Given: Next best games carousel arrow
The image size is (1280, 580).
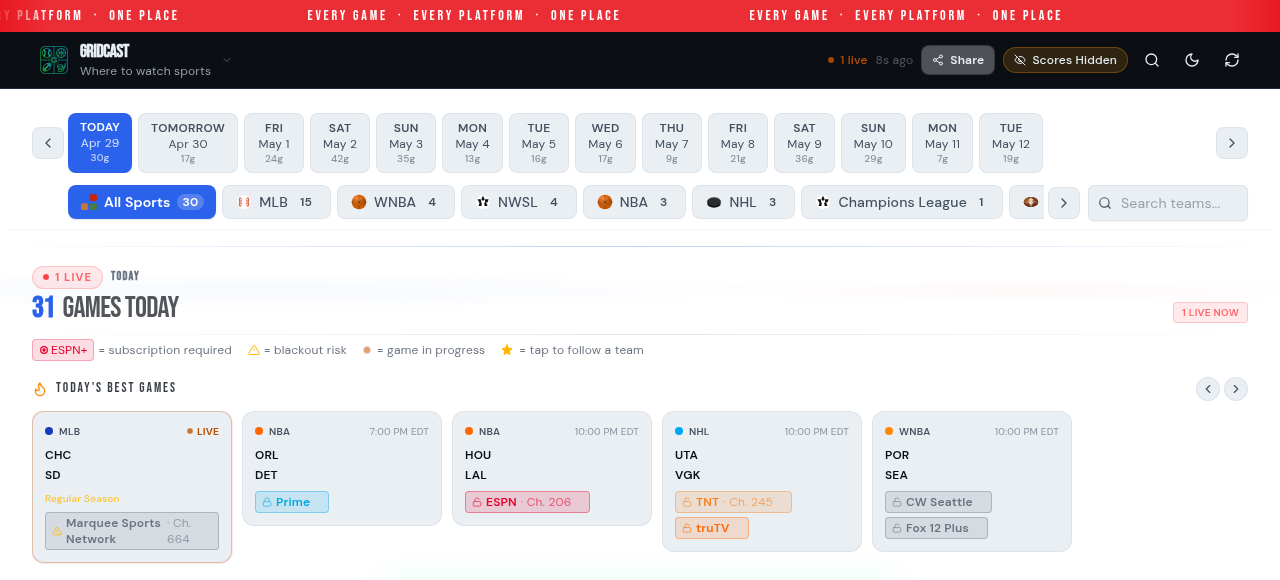Looking at the screenshot, I should tap(1236, 389).
